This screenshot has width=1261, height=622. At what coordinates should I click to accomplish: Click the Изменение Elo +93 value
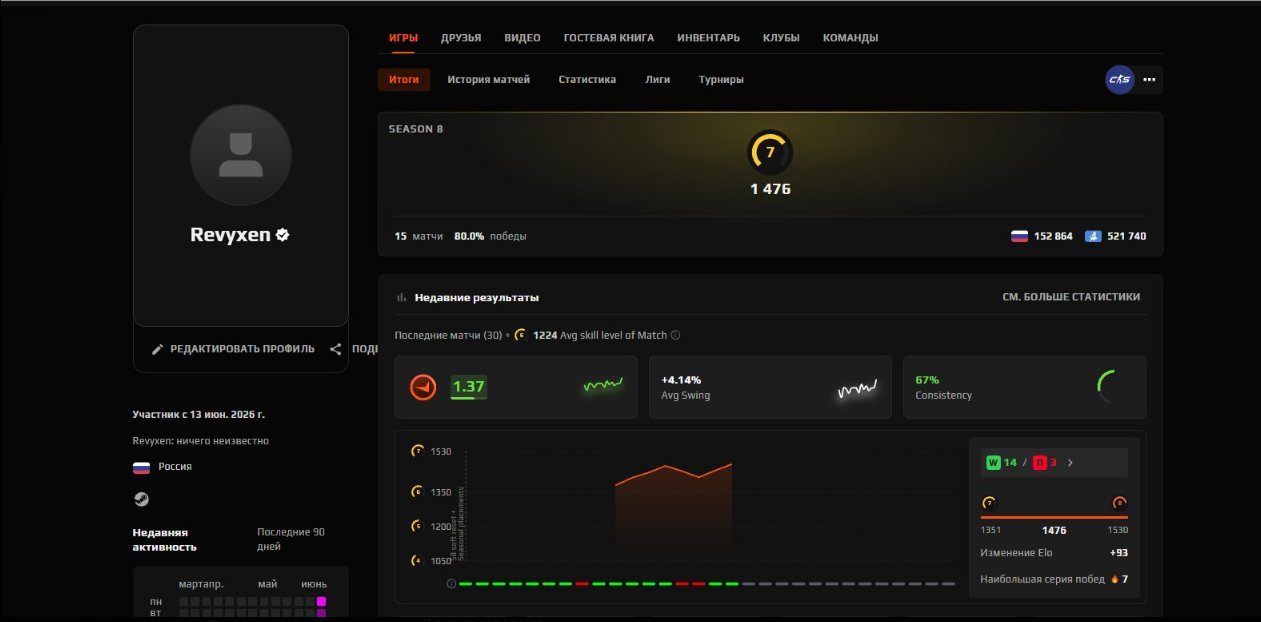coord(1118,553)
